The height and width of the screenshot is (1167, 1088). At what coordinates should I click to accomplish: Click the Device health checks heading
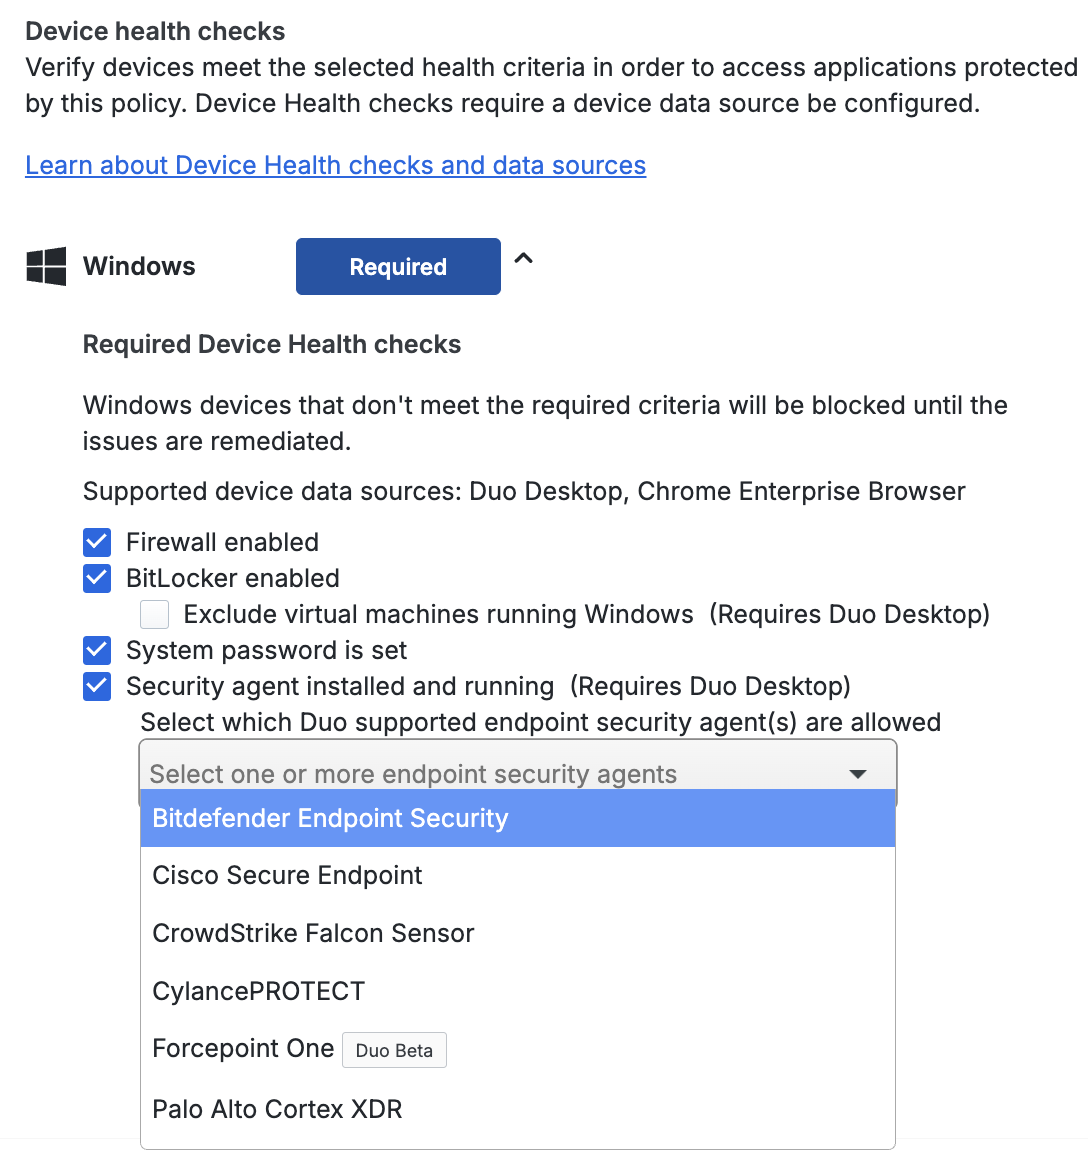[x=155, y=31]
